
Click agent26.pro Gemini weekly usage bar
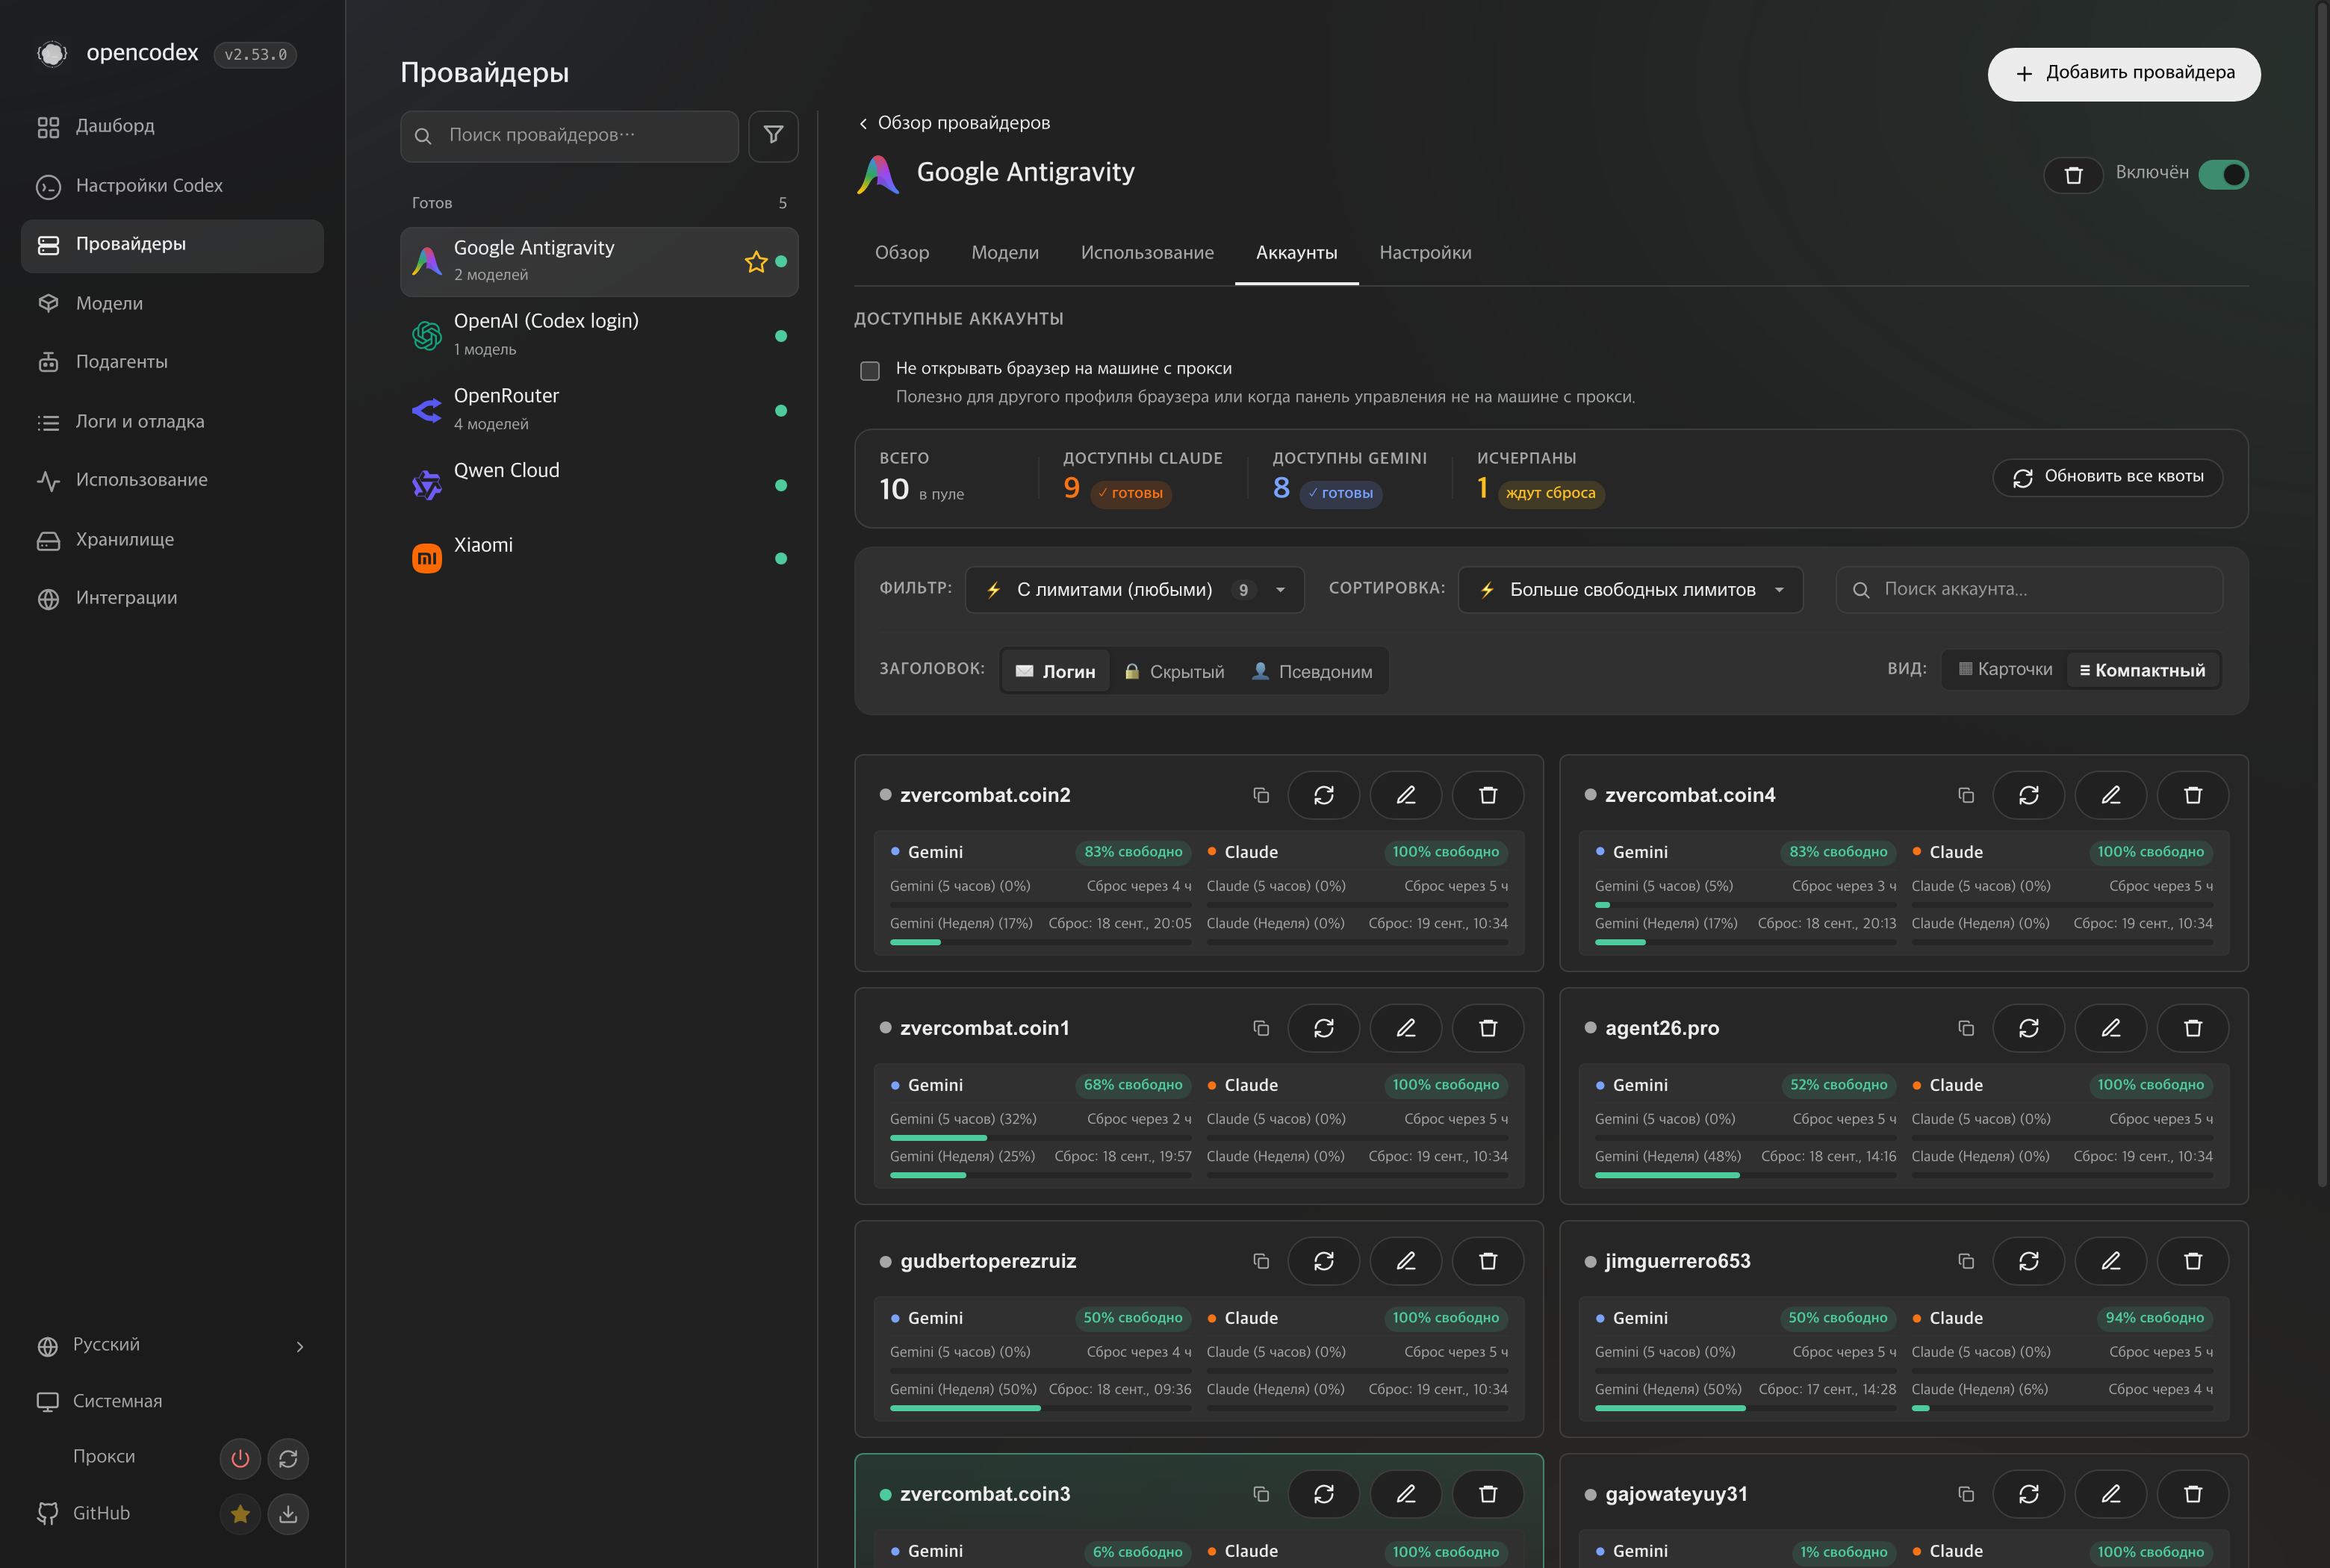[x=1745, y=1175]
